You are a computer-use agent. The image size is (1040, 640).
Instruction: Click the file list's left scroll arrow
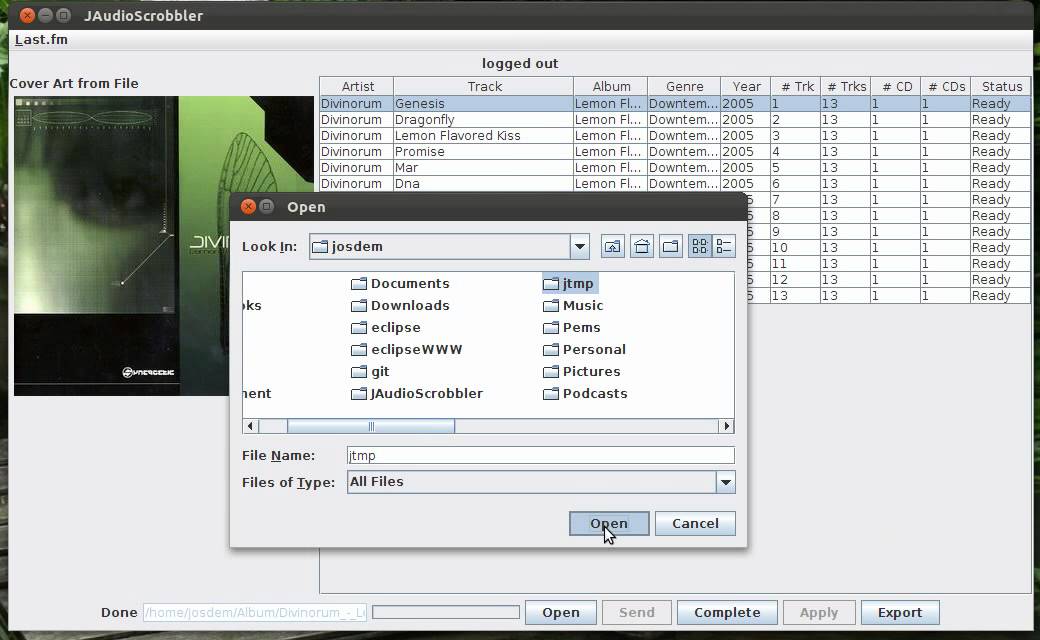250,426
